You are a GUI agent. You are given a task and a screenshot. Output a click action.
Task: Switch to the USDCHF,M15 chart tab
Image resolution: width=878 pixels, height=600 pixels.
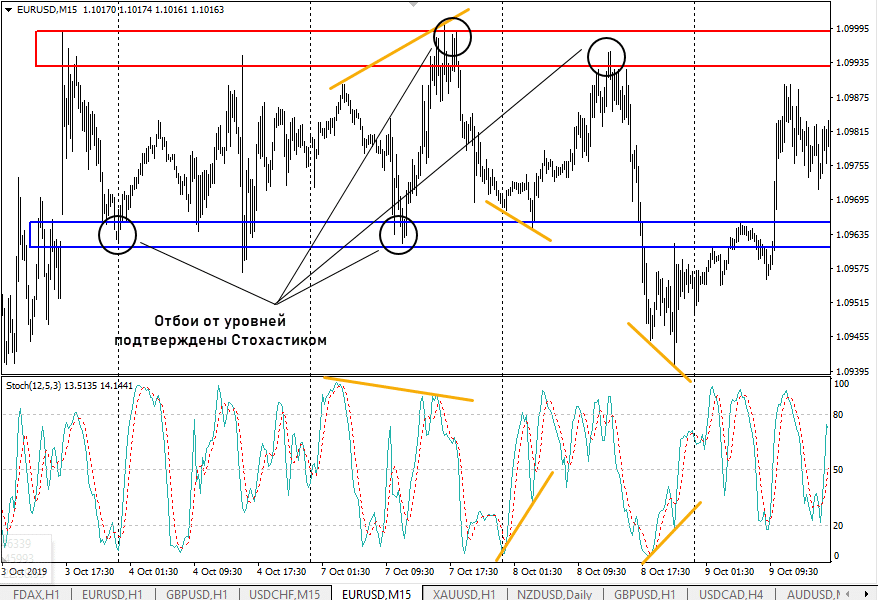pos(284,594)
